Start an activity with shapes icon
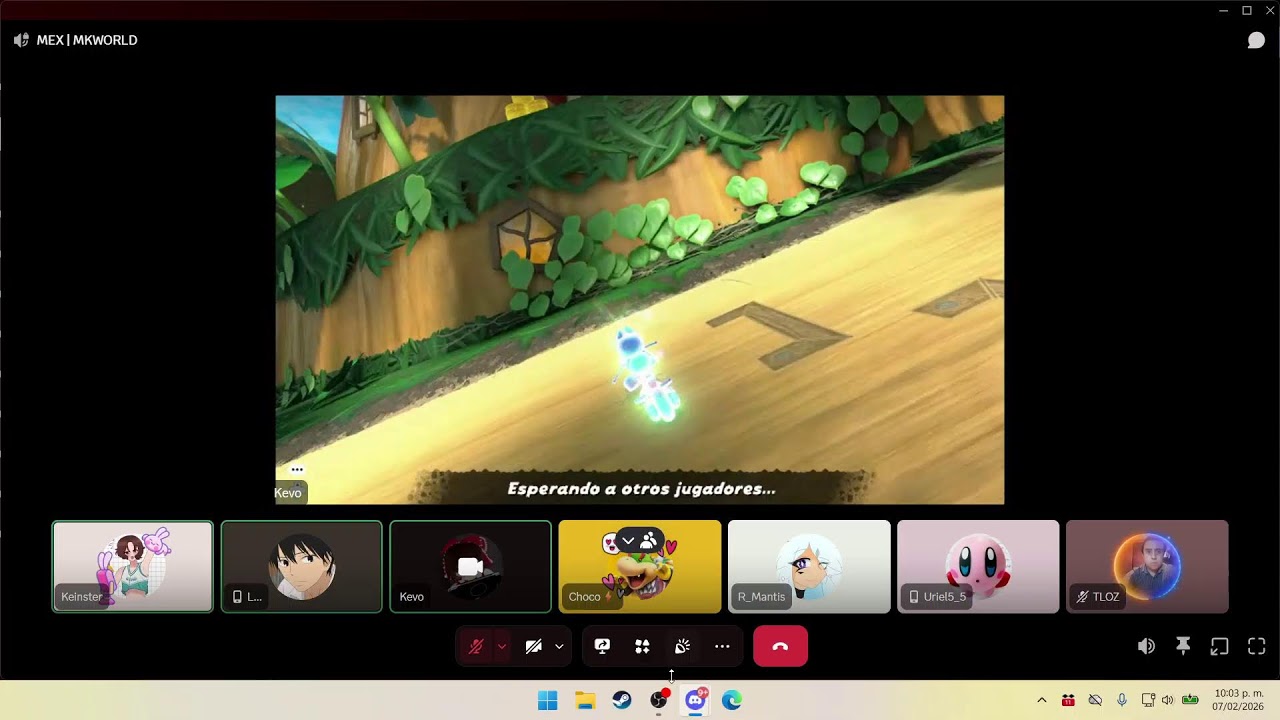 tap(642, 647)
